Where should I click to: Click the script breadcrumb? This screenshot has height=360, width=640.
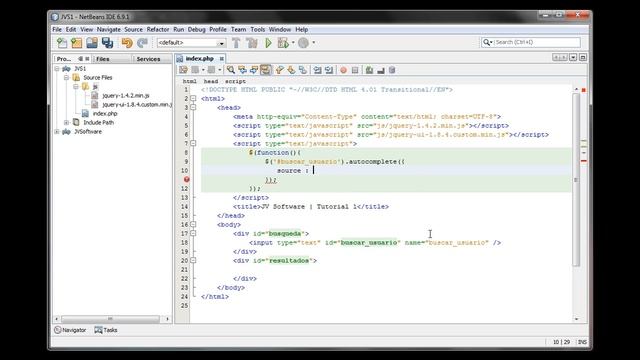tap(236, 81)
